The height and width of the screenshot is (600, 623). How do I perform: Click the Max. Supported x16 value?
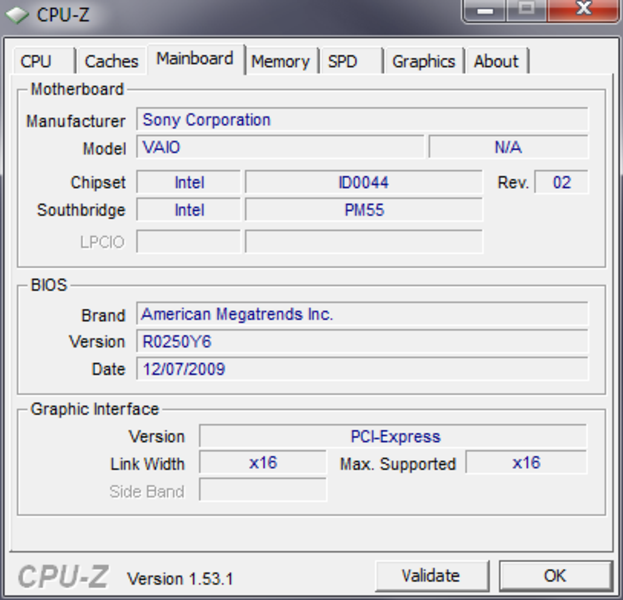point(526,463)
